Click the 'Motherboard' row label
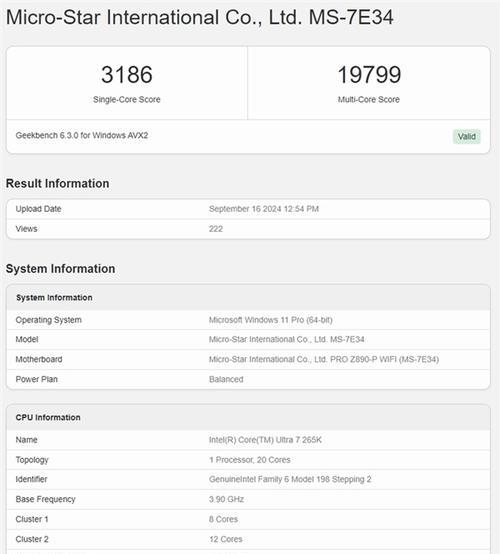The width and height of the screenshot is (500, 554). coord(39,359)
